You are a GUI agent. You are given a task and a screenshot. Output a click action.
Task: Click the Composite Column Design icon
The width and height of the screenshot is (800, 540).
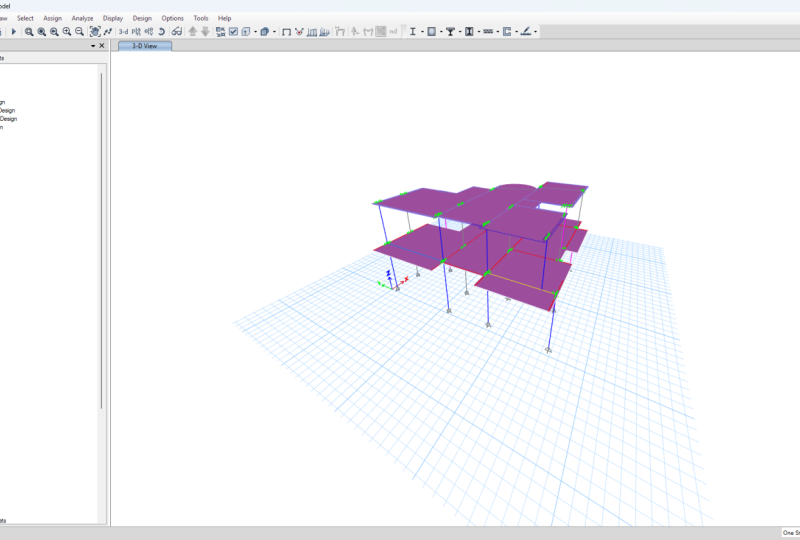click(x=469, y=32)
